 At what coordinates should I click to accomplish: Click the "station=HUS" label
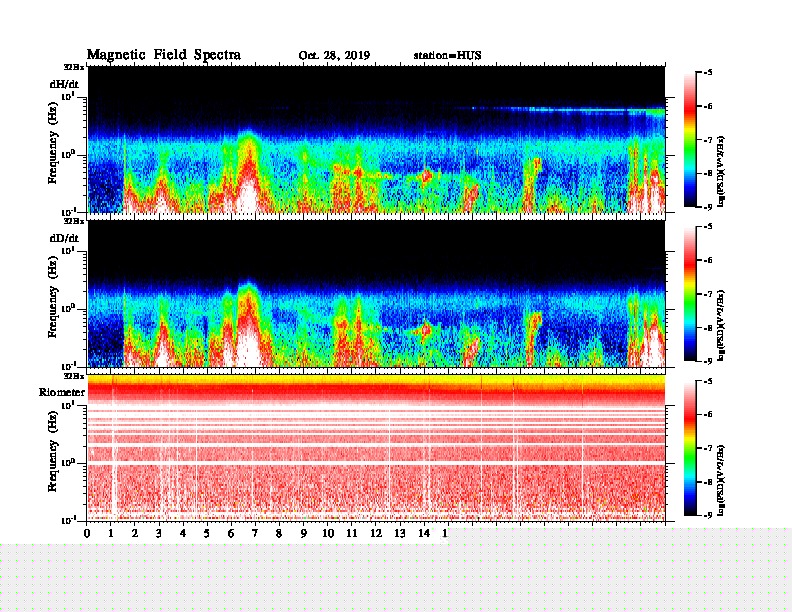(x=447, y=56)
